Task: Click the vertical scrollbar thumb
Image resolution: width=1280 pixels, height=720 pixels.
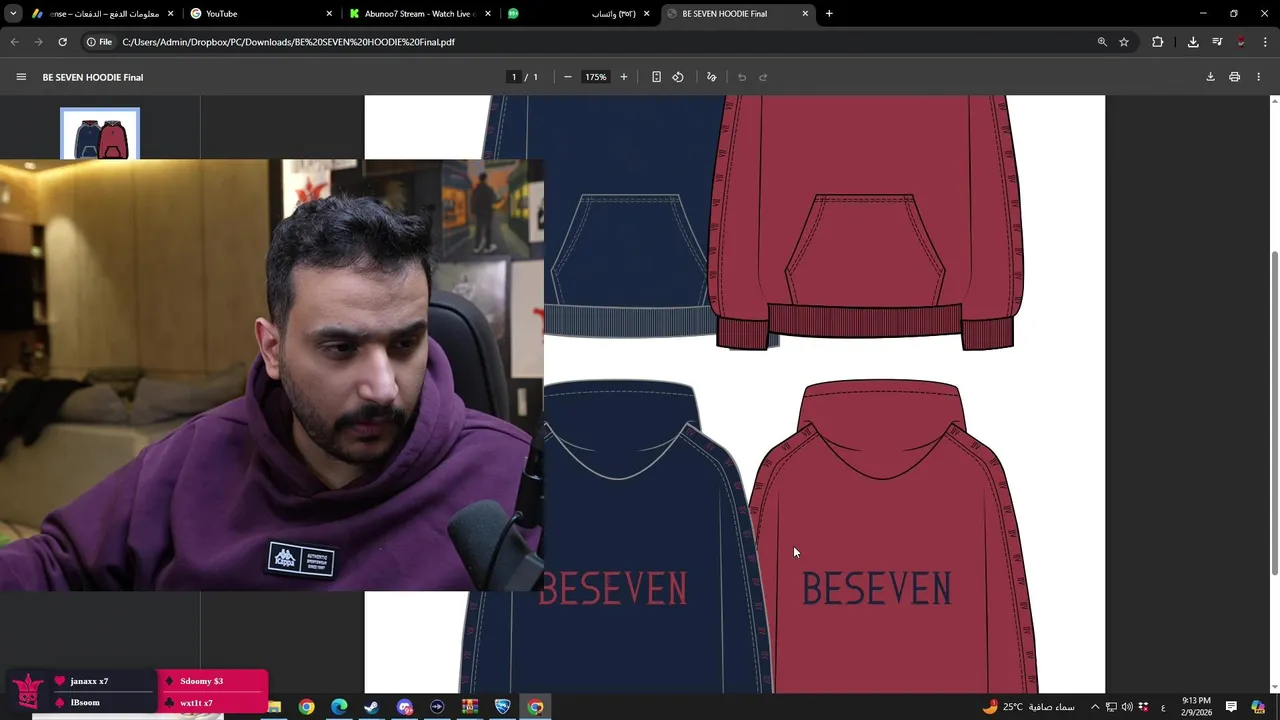Action: pyautogui.click(x=1274, y=412)
